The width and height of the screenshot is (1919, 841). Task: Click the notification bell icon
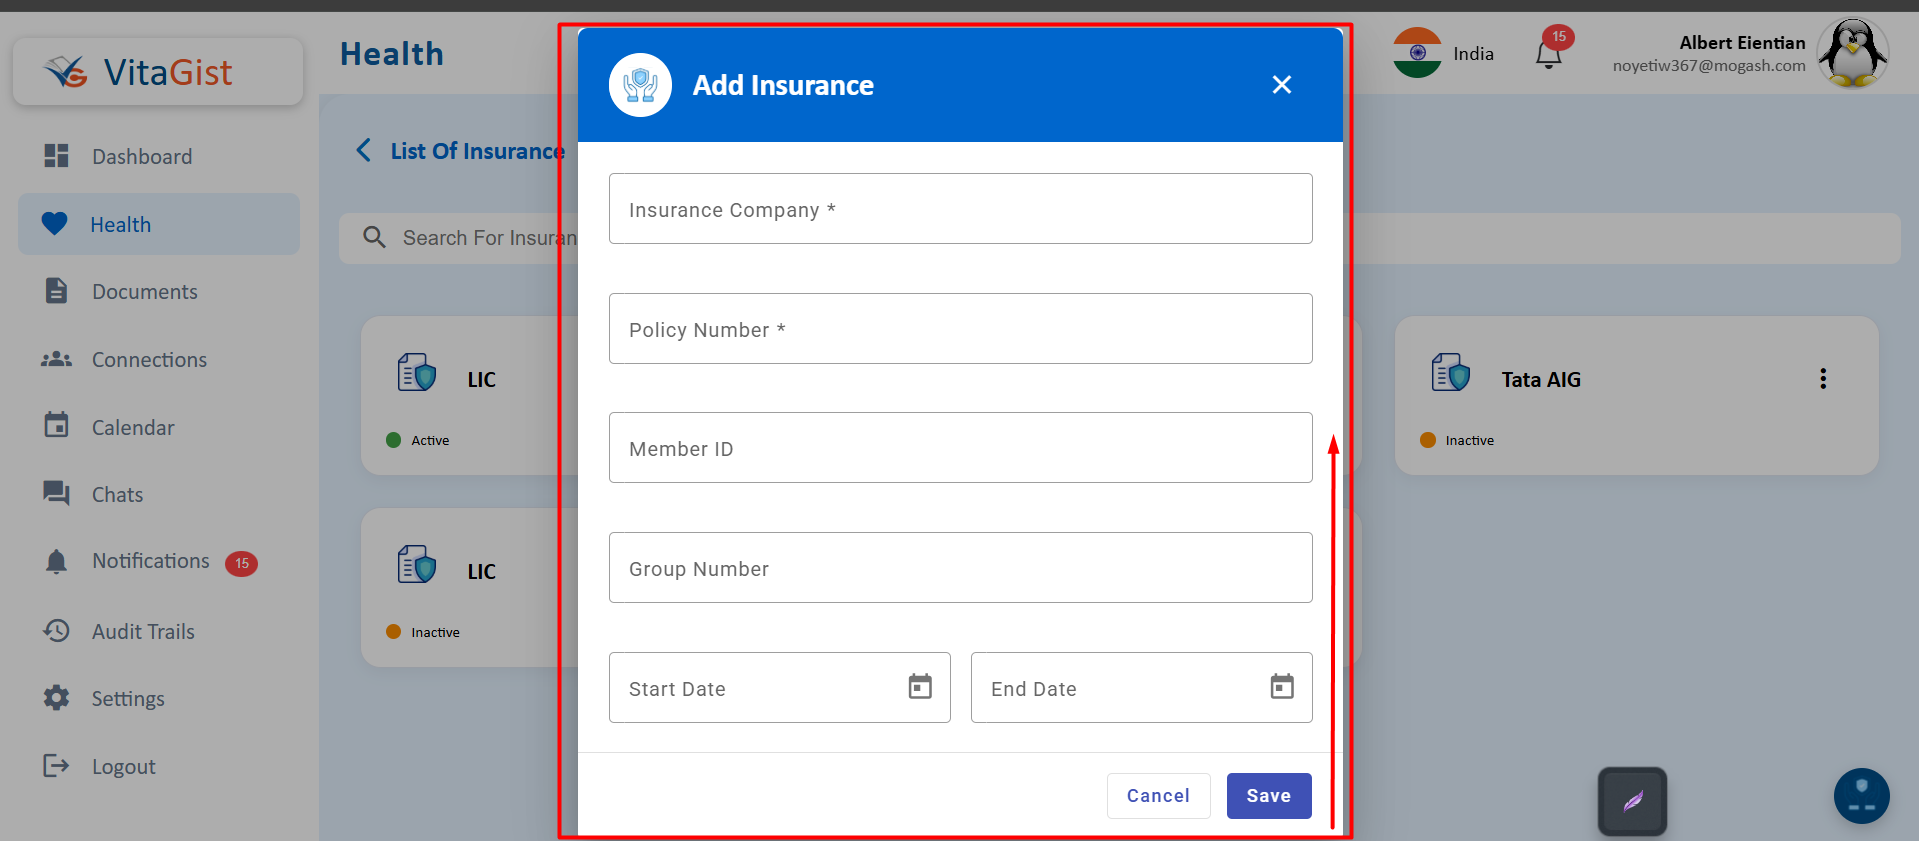1548,55
